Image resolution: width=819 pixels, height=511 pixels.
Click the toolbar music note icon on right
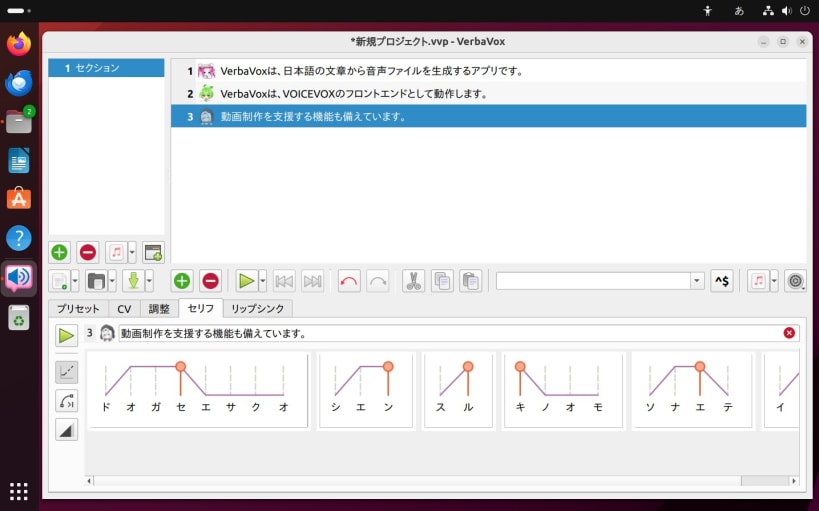coord(758,281)
